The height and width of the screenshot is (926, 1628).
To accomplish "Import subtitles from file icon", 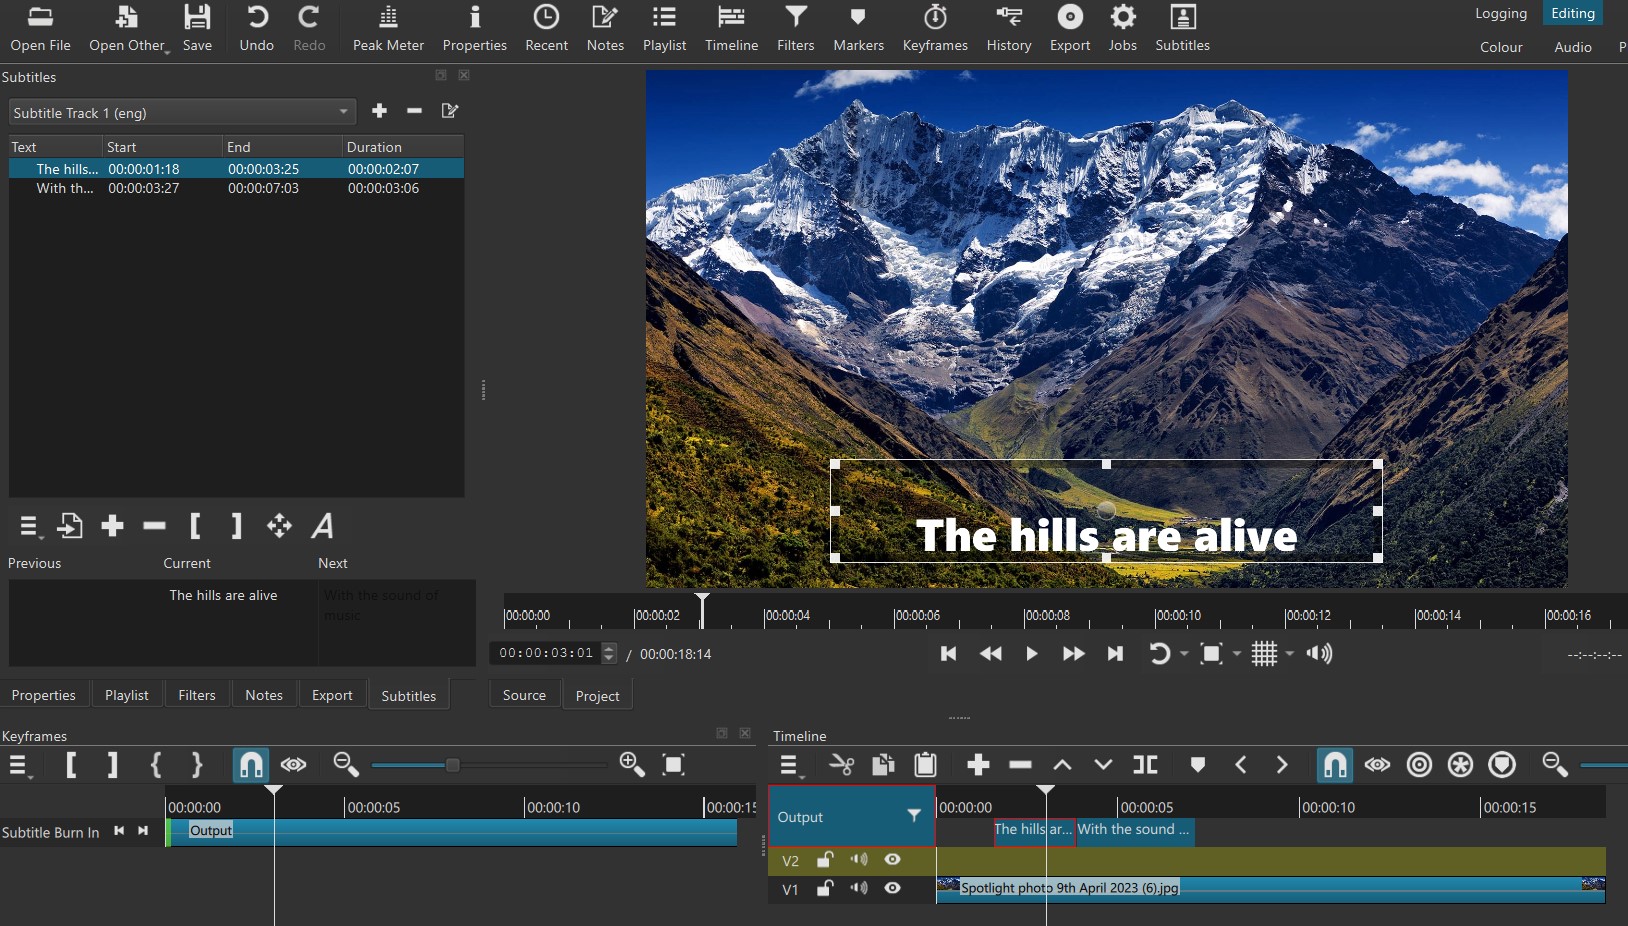I will 70,526.
